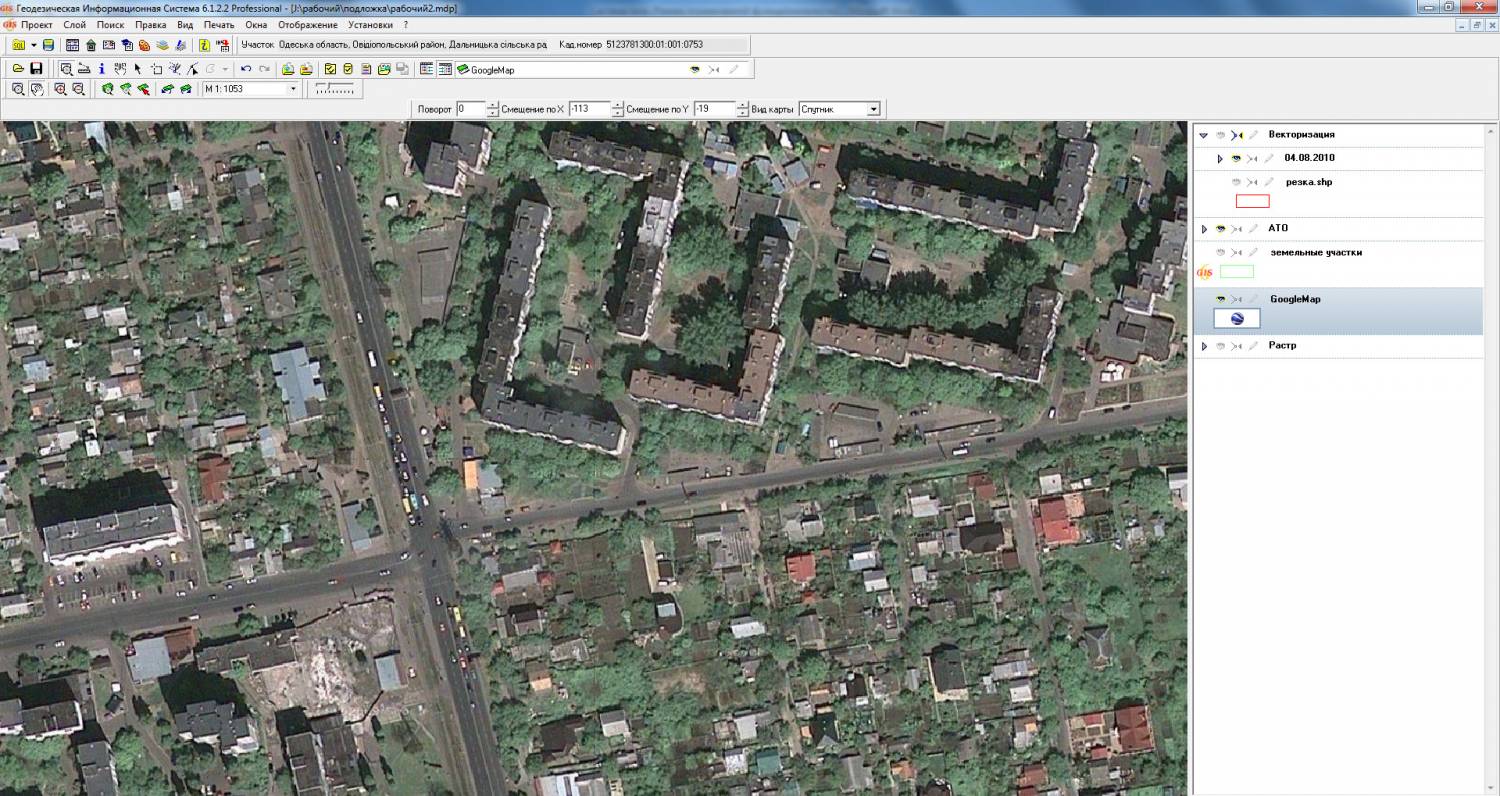Toggle visibility eye of GoogleMap layer
Screen dimensions: 1500x796
point(1220,299)
